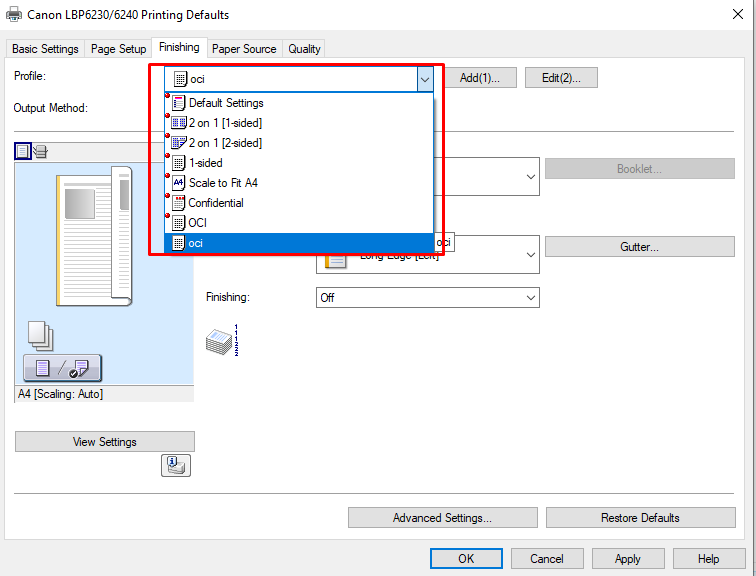Click the Confidential profile icon
This screenshot has width=756, height=576.
[x=179, y=203]
